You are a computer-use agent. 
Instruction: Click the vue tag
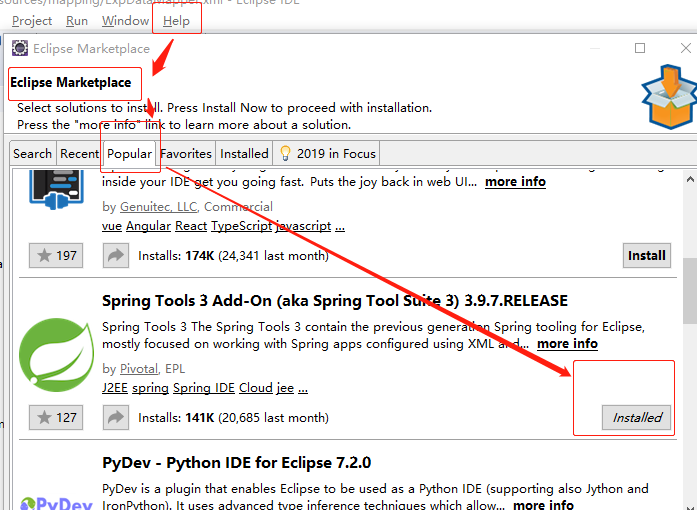[x=112, y=226]
